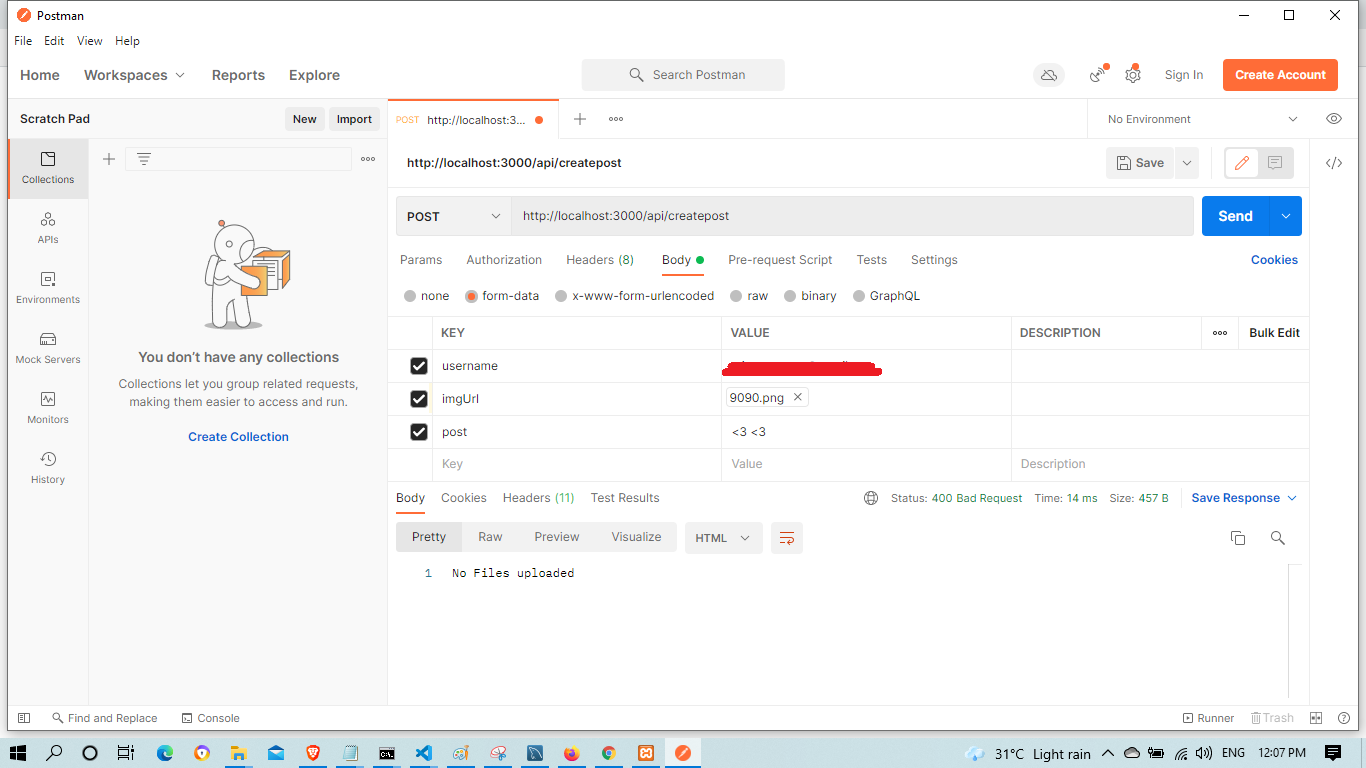This screenshot has width=1366, height=768.
Task: Select the GraphQL body radio option
Action: (x=858, y=296)
